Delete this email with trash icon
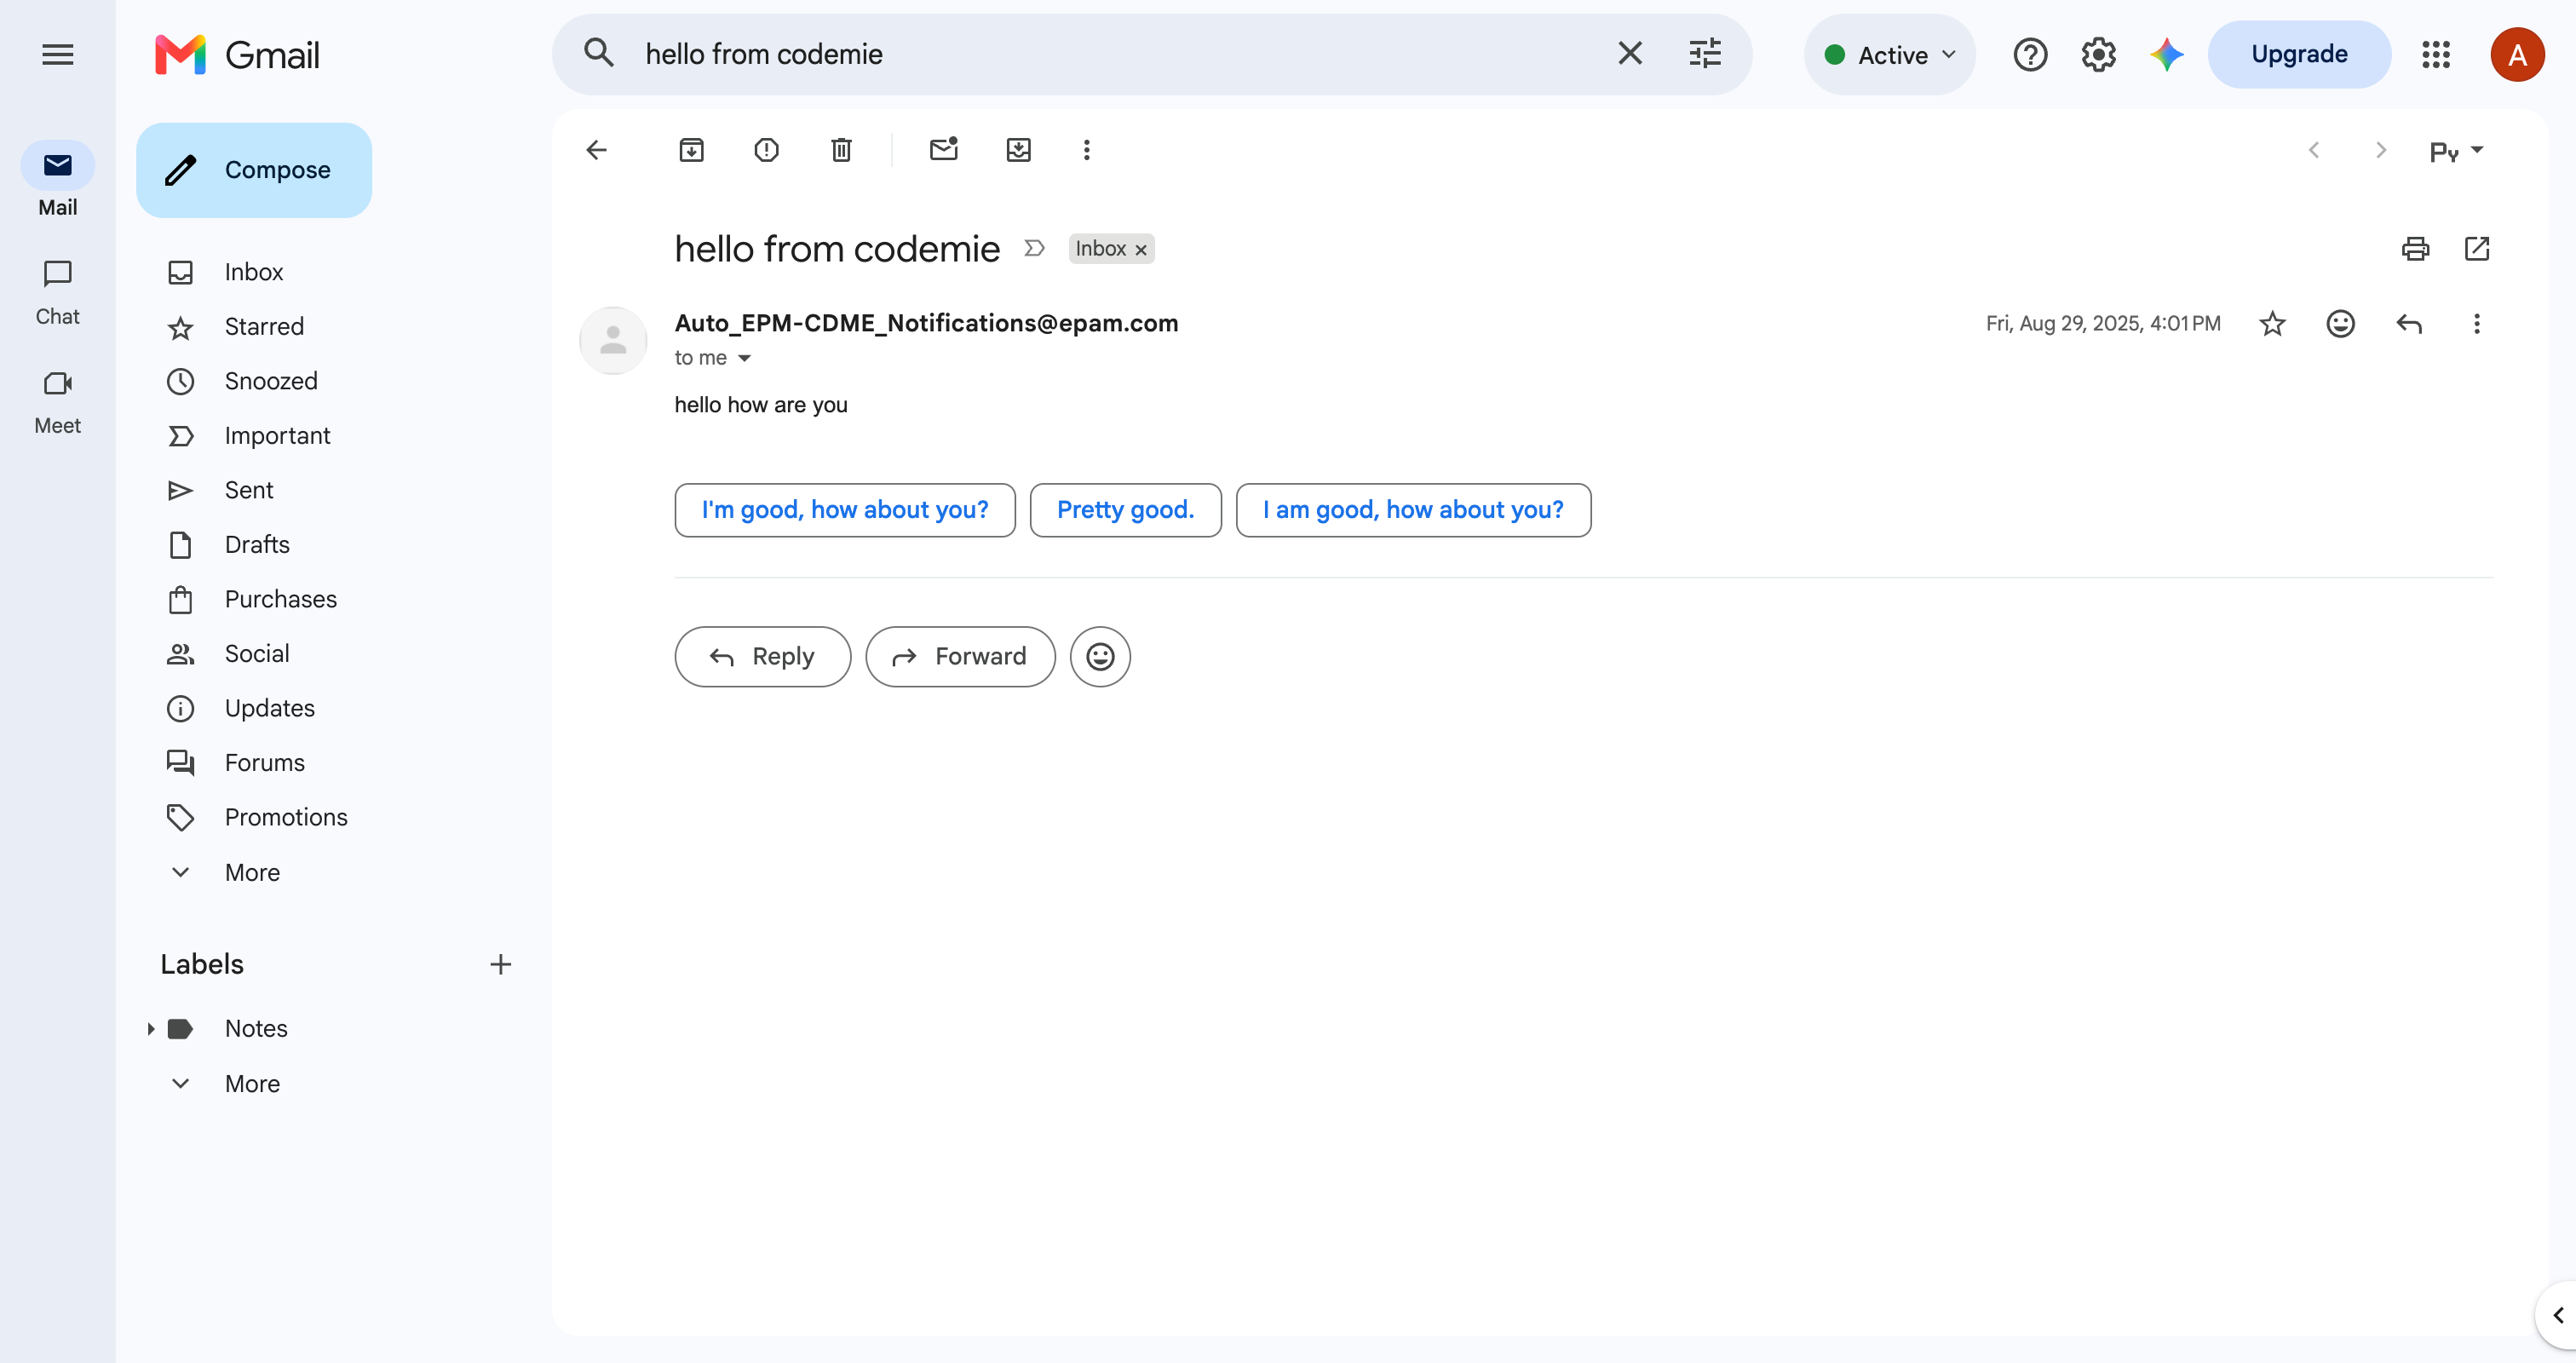The width and height of the screenshot is (2576, 1363). tap(841, 150)
